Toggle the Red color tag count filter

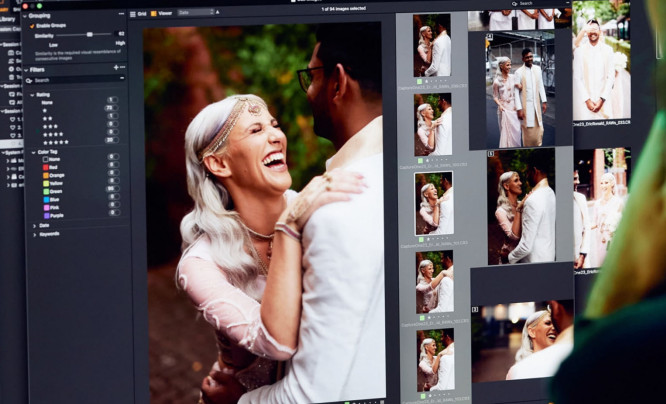(x=113, y=164)
